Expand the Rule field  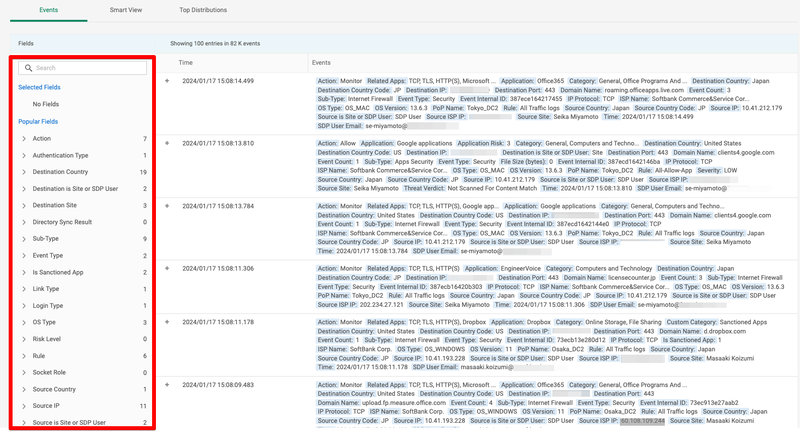[24, 356]
